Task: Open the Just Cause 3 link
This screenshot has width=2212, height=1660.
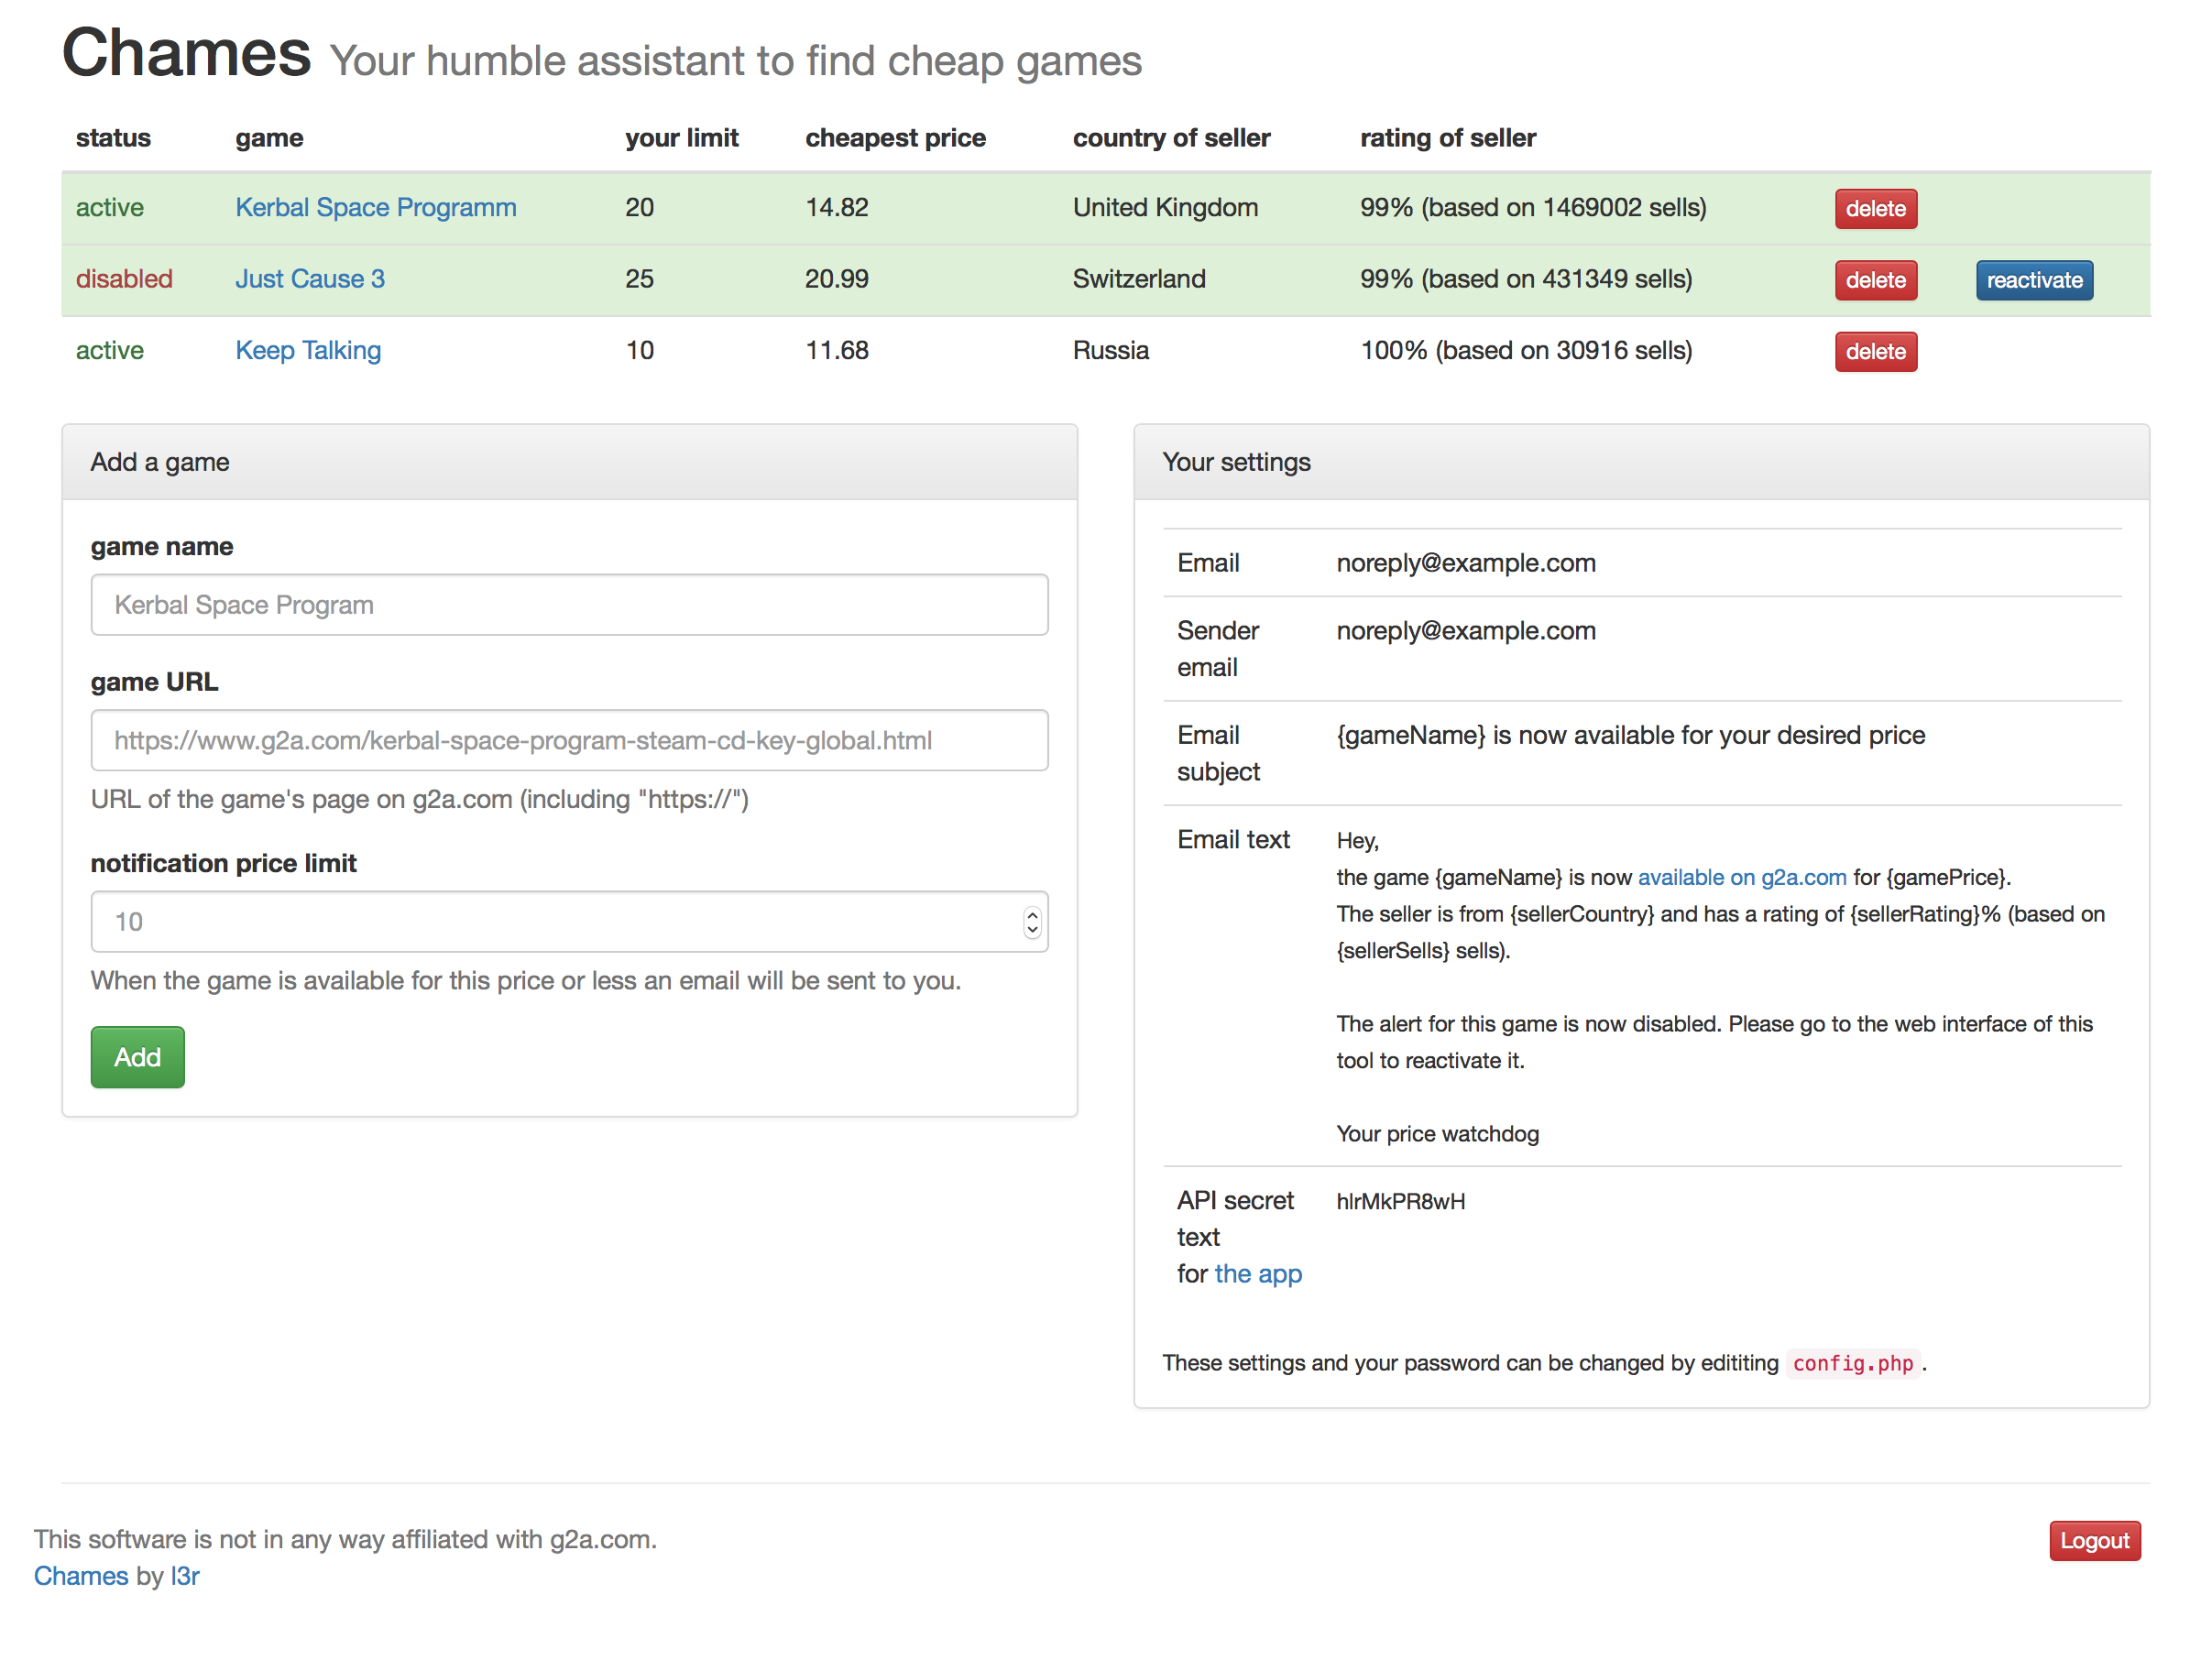Action: point(309,279)
